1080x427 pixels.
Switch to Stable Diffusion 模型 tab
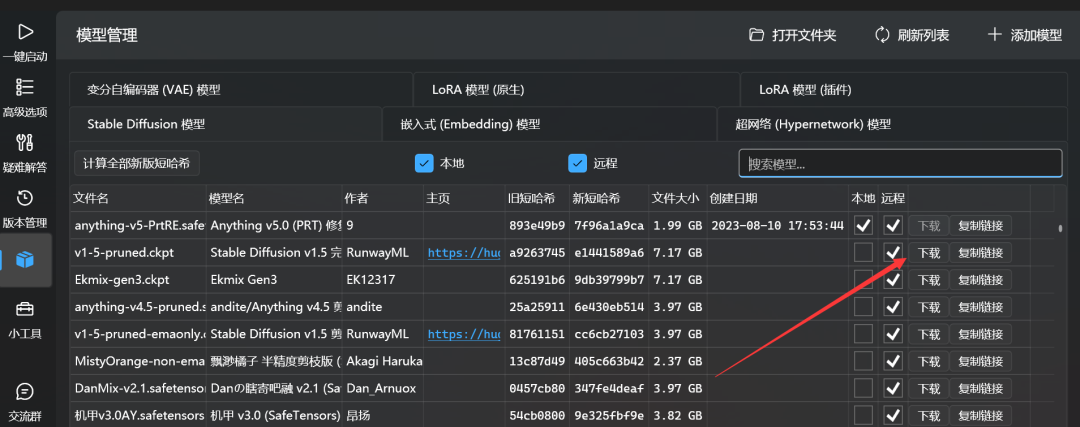225,124
